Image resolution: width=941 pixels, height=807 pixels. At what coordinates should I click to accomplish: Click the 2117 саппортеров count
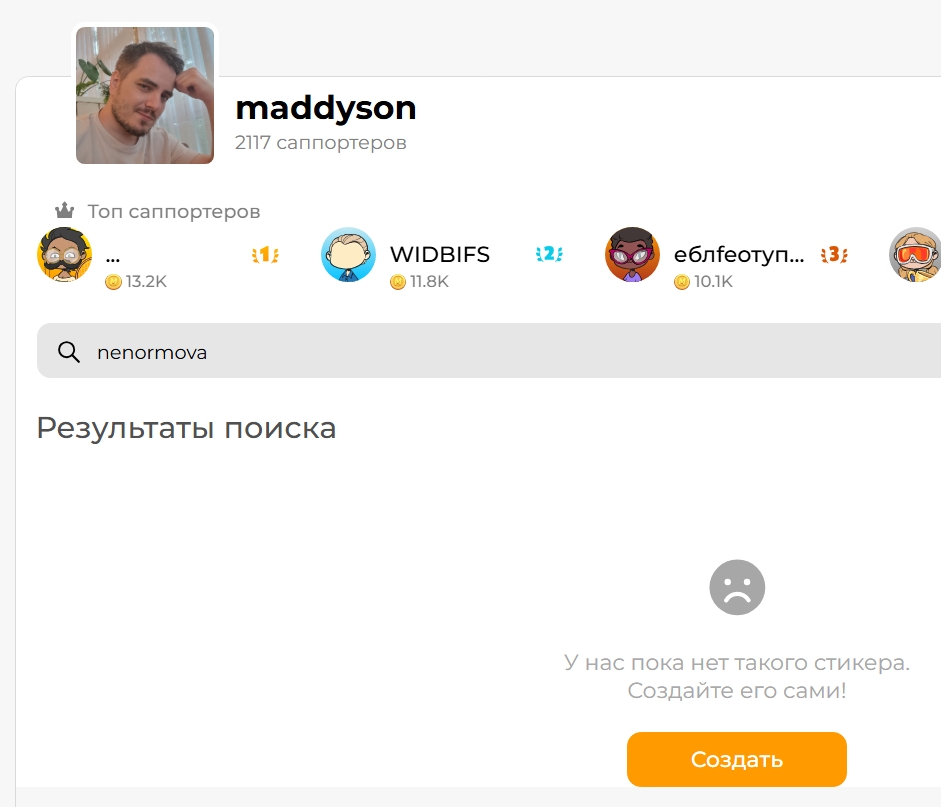(320, 143)
